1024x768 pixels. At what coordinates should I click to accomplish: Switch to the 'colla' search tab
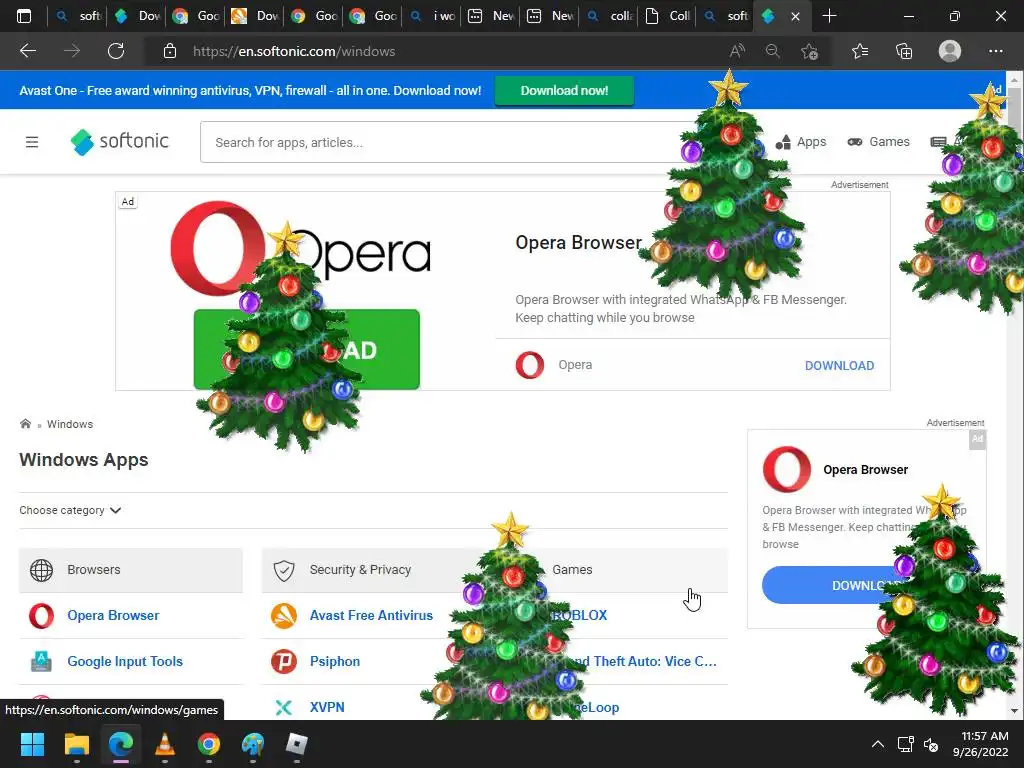[x=609, y=16]
